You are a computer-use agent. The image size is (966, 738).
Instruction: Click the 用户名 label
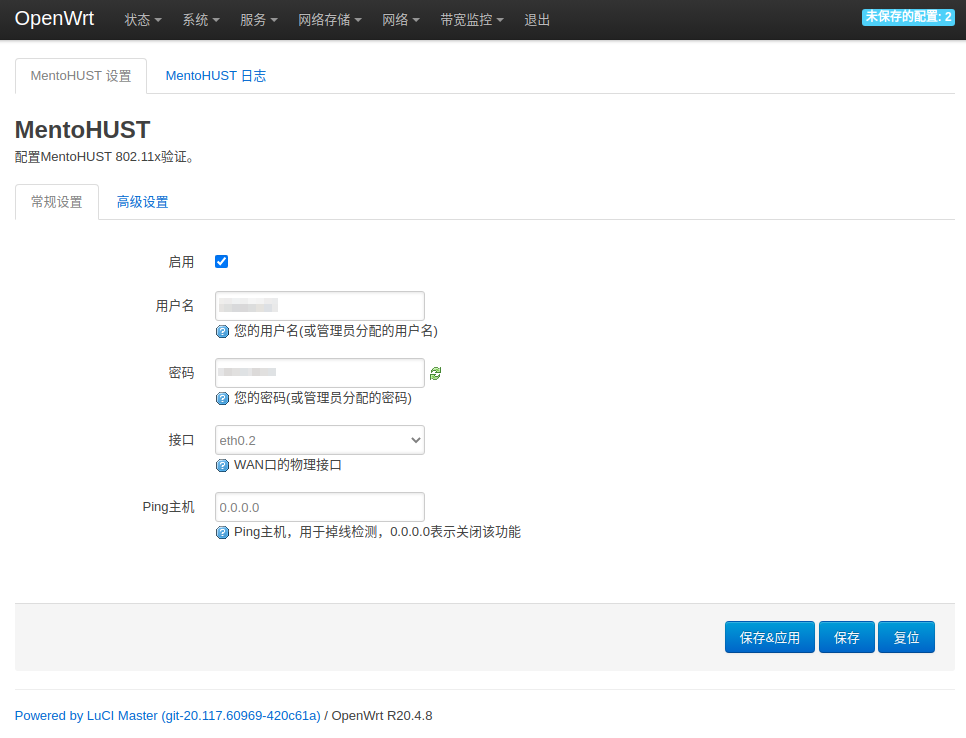(174, 306)
